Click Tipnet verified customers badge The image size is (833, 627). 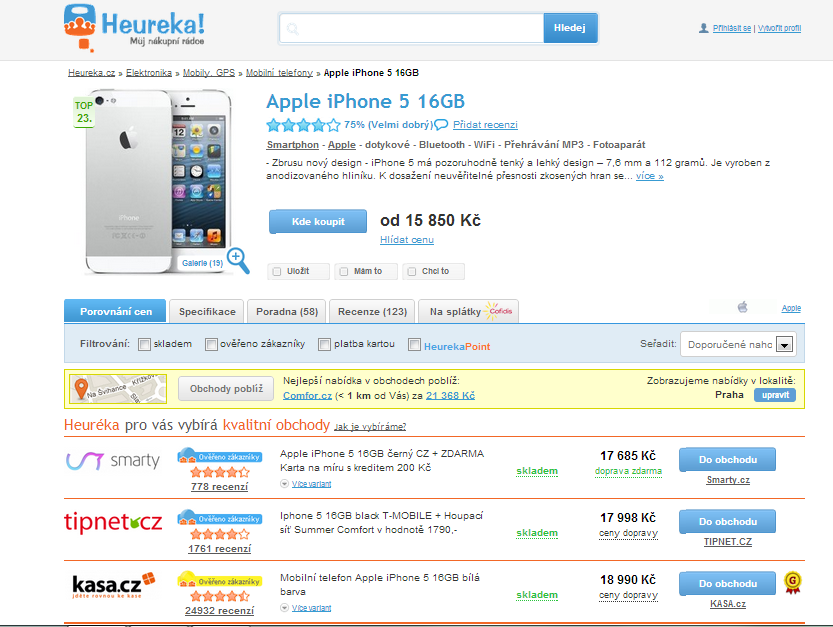(x=219, y=518)
